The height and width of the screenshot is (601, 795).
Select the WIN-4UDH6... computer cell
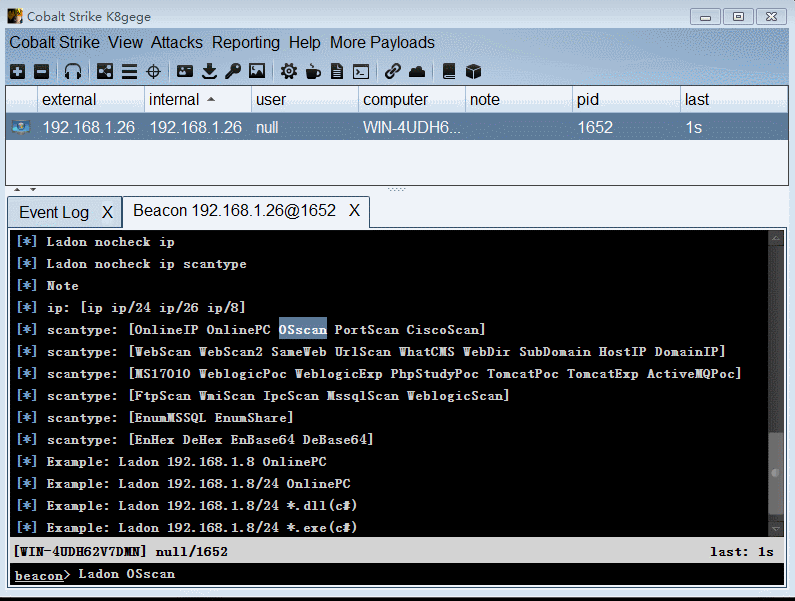[x=412, y=127]
